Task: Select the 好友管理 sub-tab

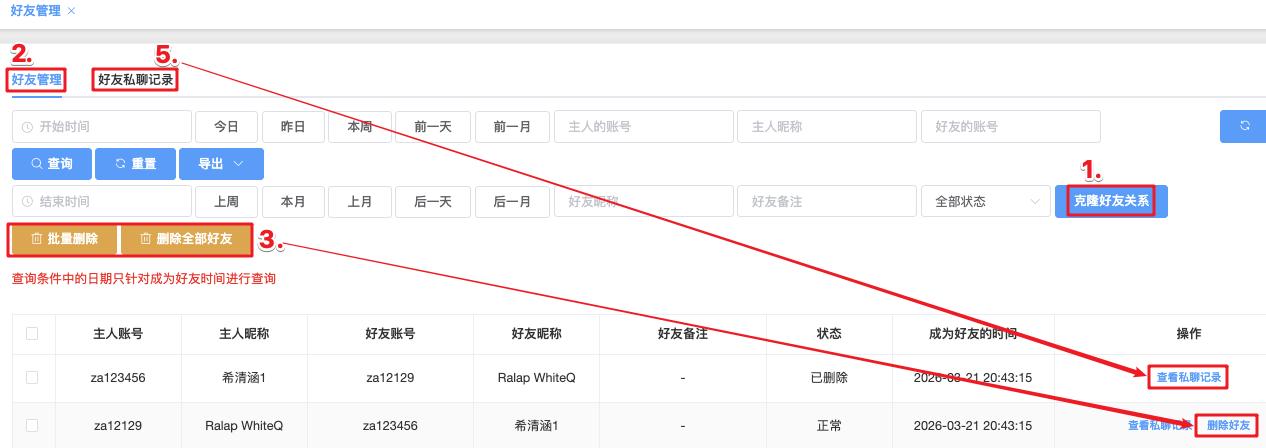Action: [x=37, y=80]
